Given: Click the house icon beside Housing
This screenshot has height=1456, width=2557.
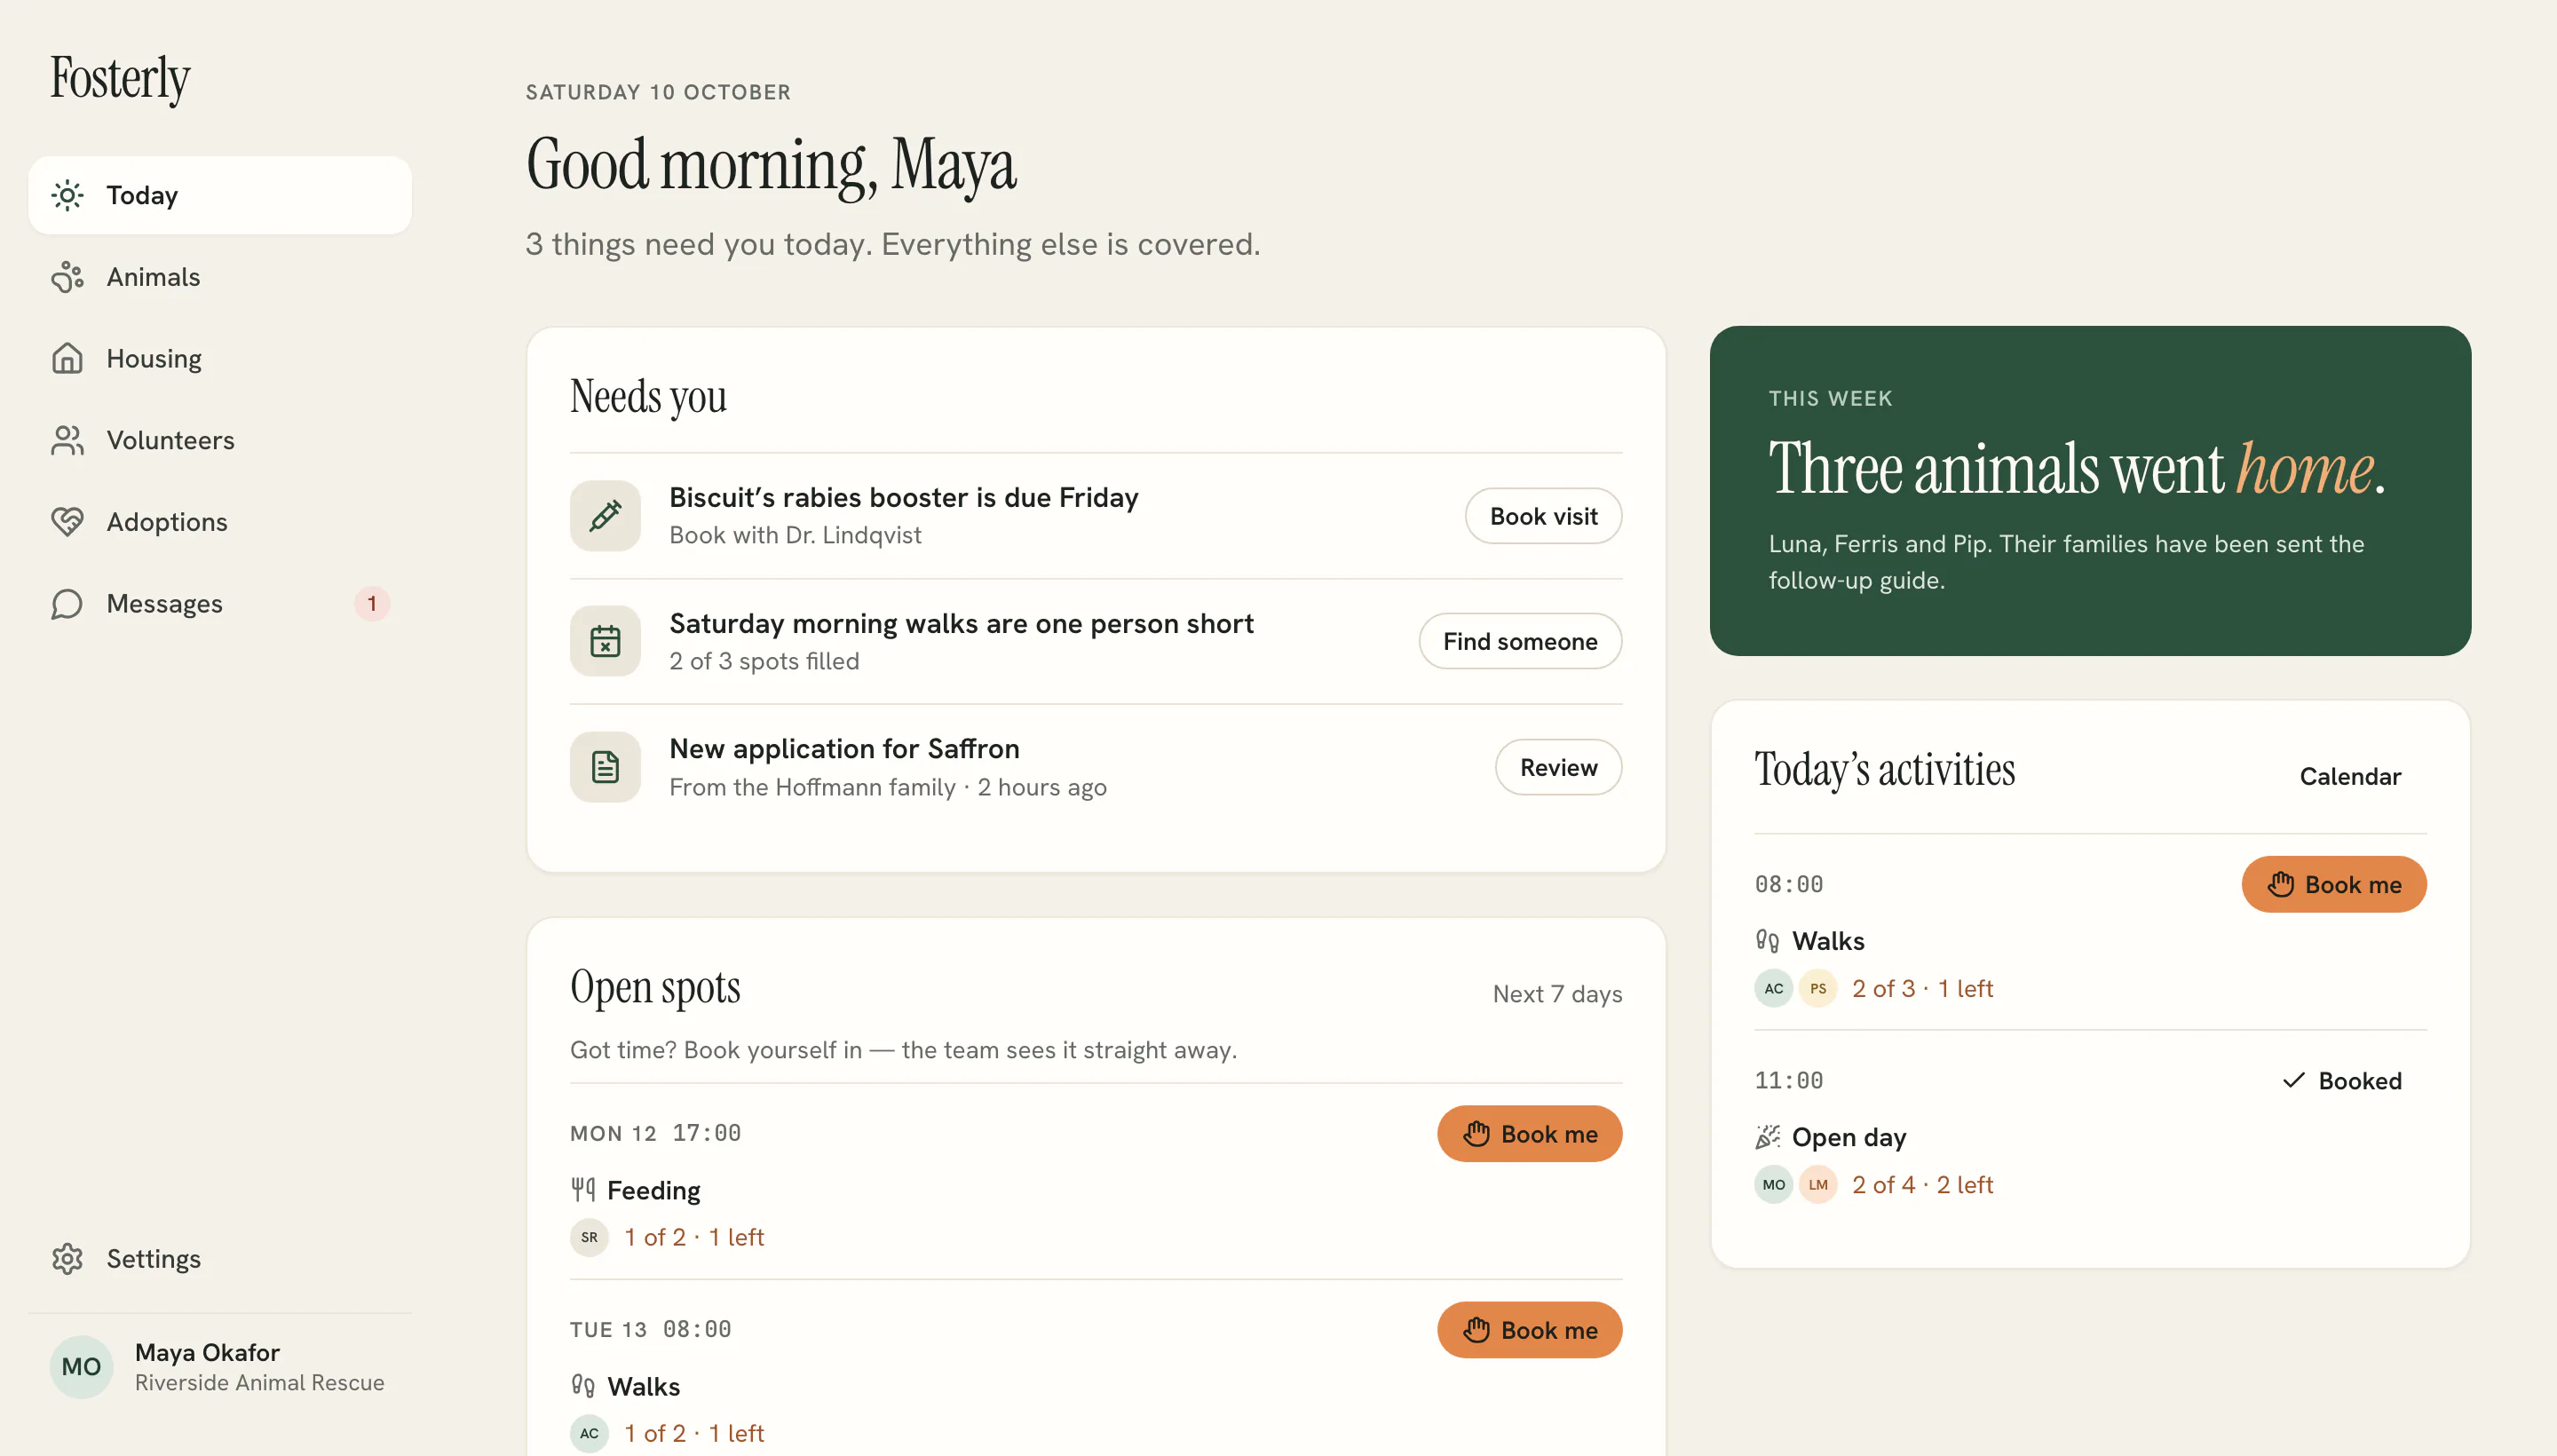Looking at the screenshot, I should click(67, 359).
